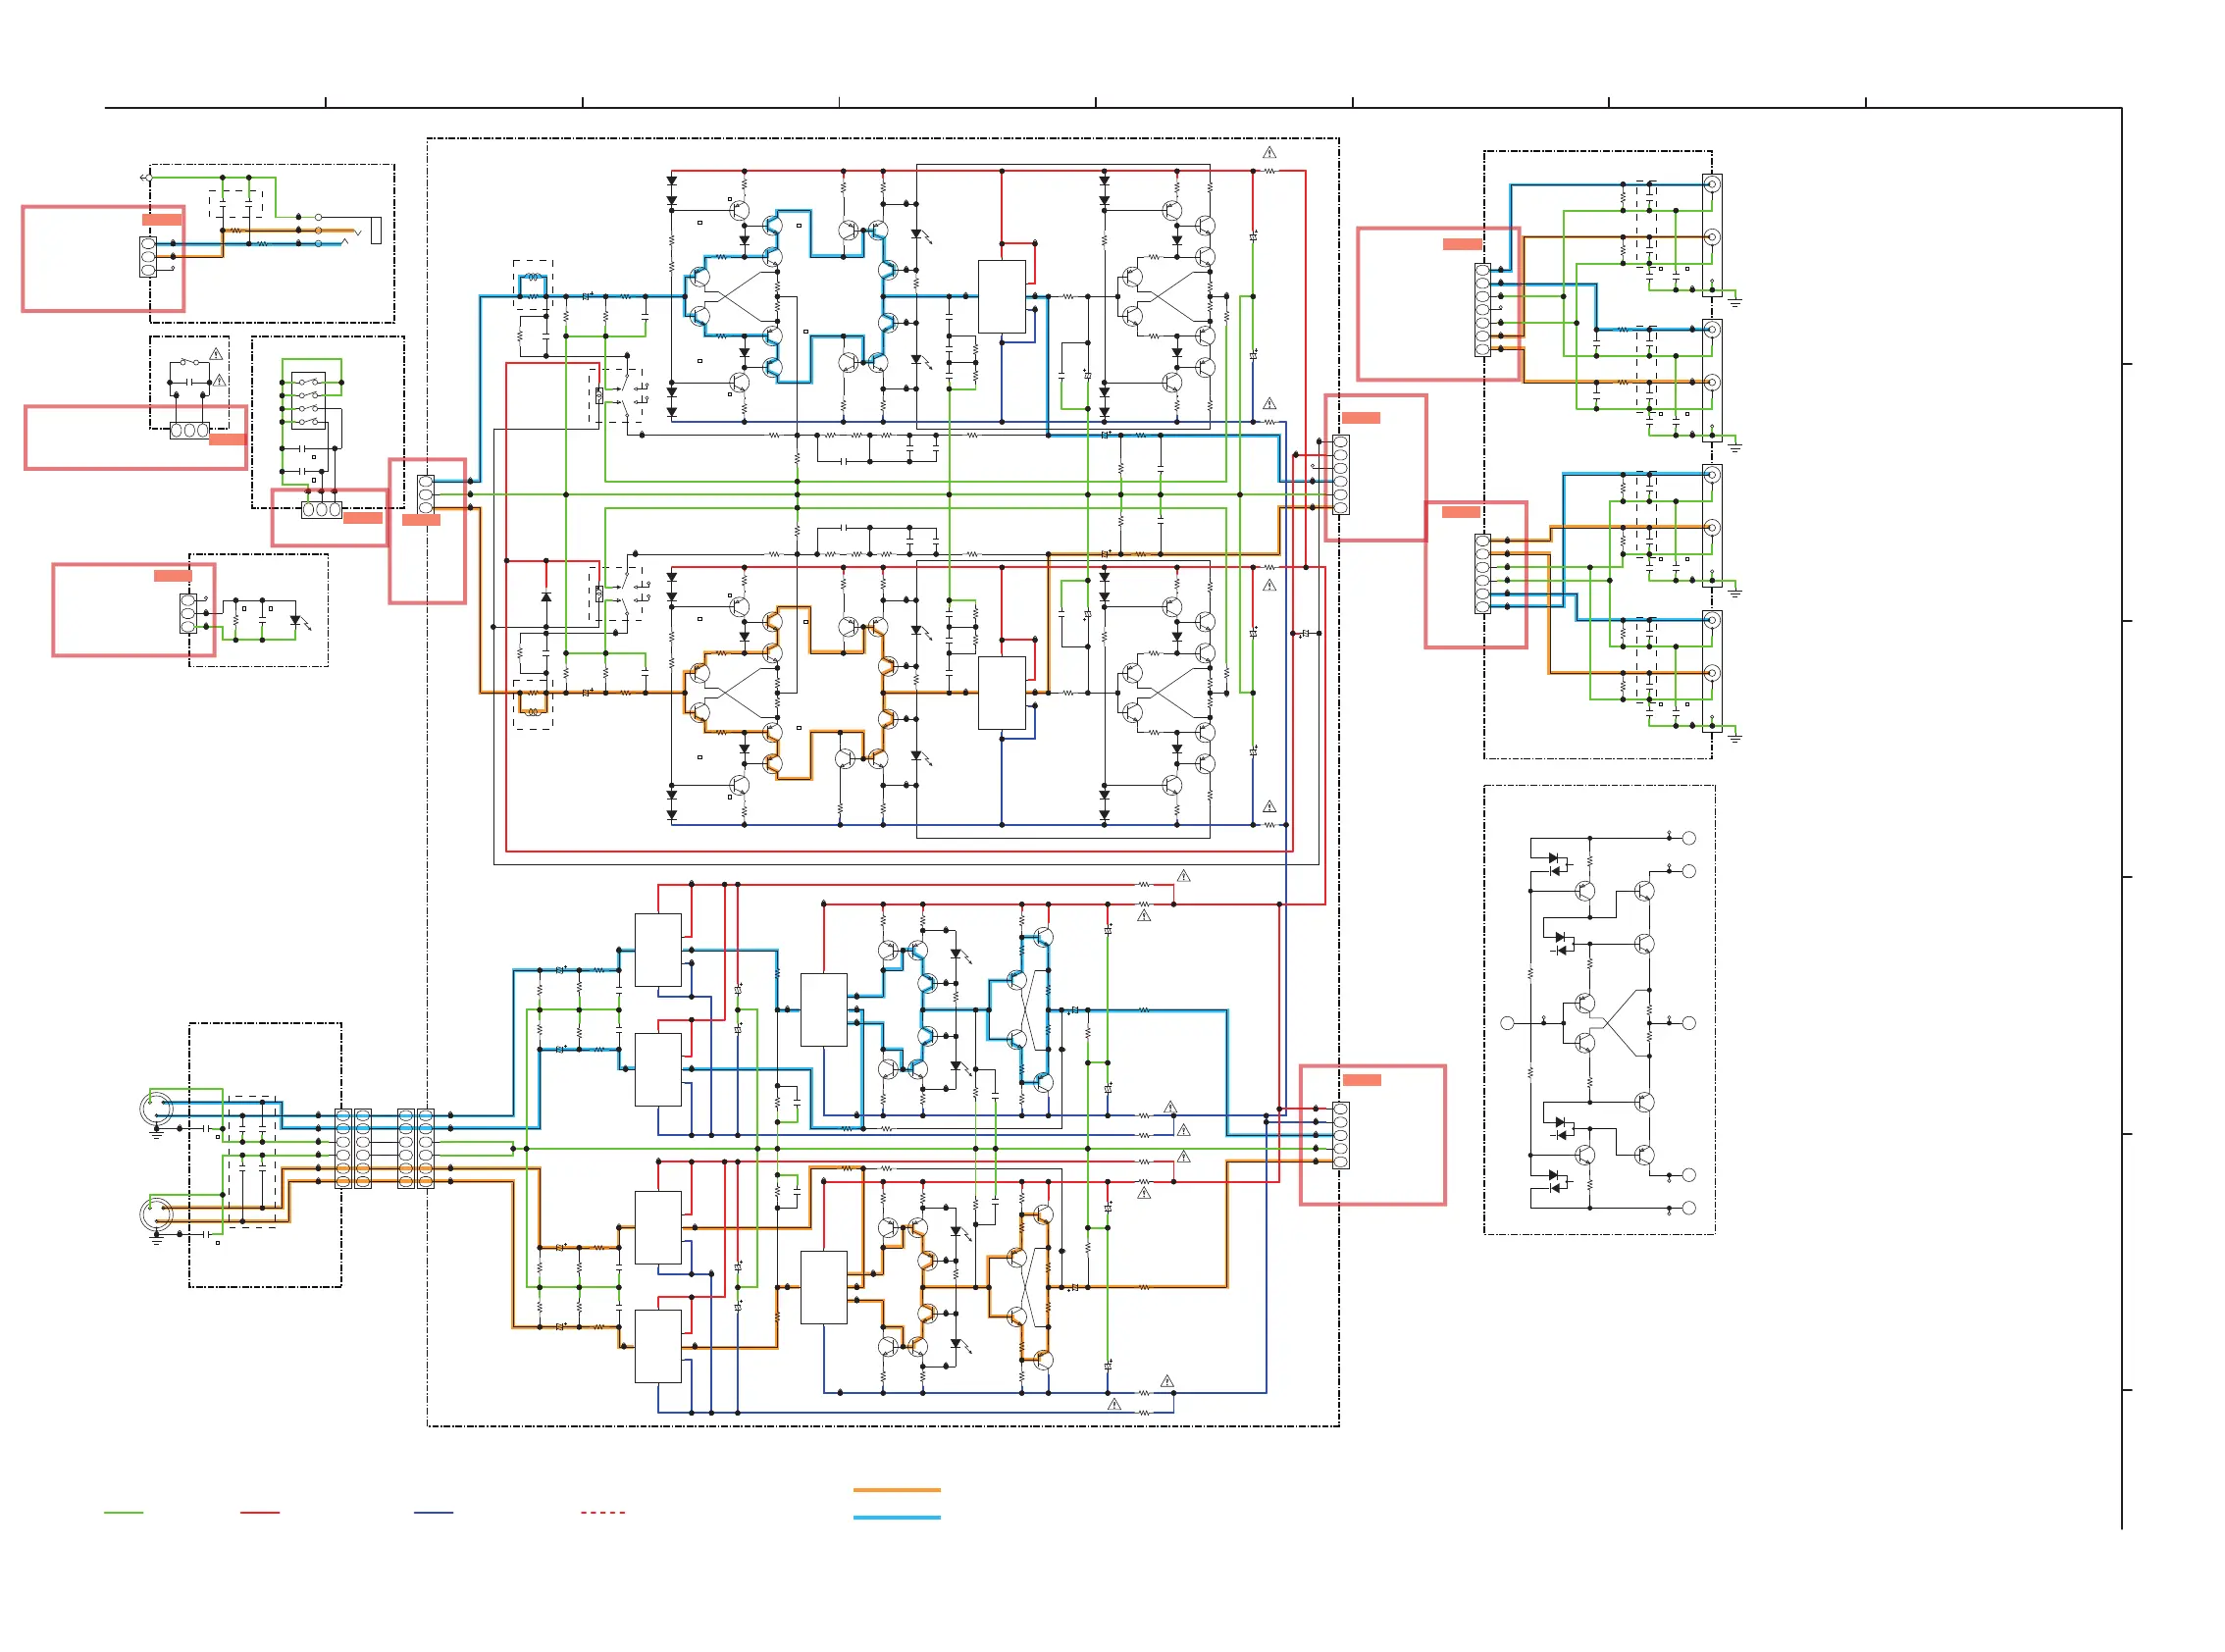2225x1652 pixels.
Task: Click the solid red legend line sample
Action: [260, 1513]
